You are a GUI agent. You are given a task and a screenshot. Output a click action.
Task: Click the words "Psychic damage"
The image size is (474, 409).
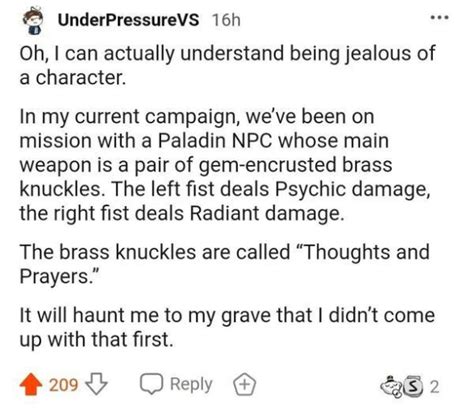point(352,189)
